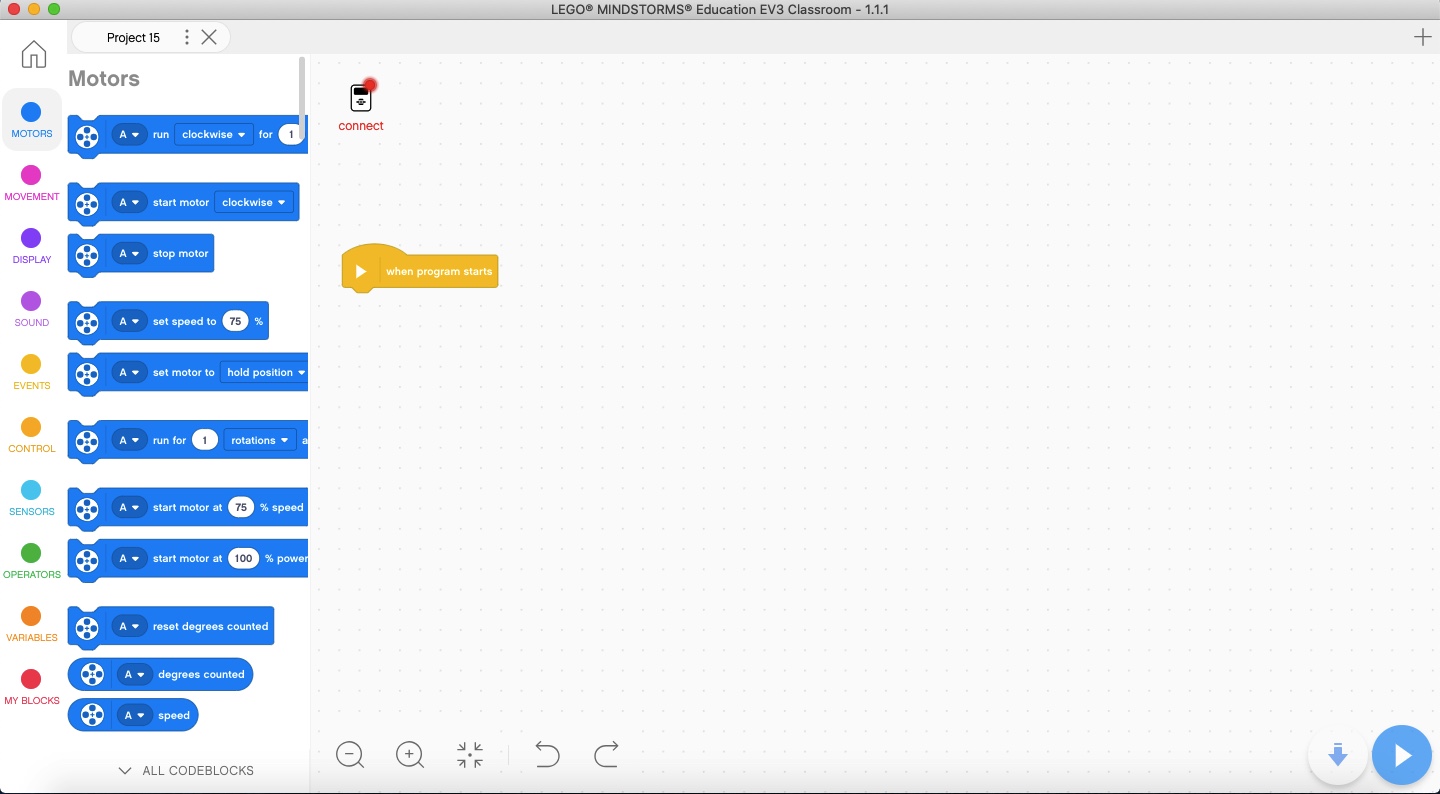Open clockwise dropdown on start motor block
Screen dimensions: 1440x794
[254, 202]
